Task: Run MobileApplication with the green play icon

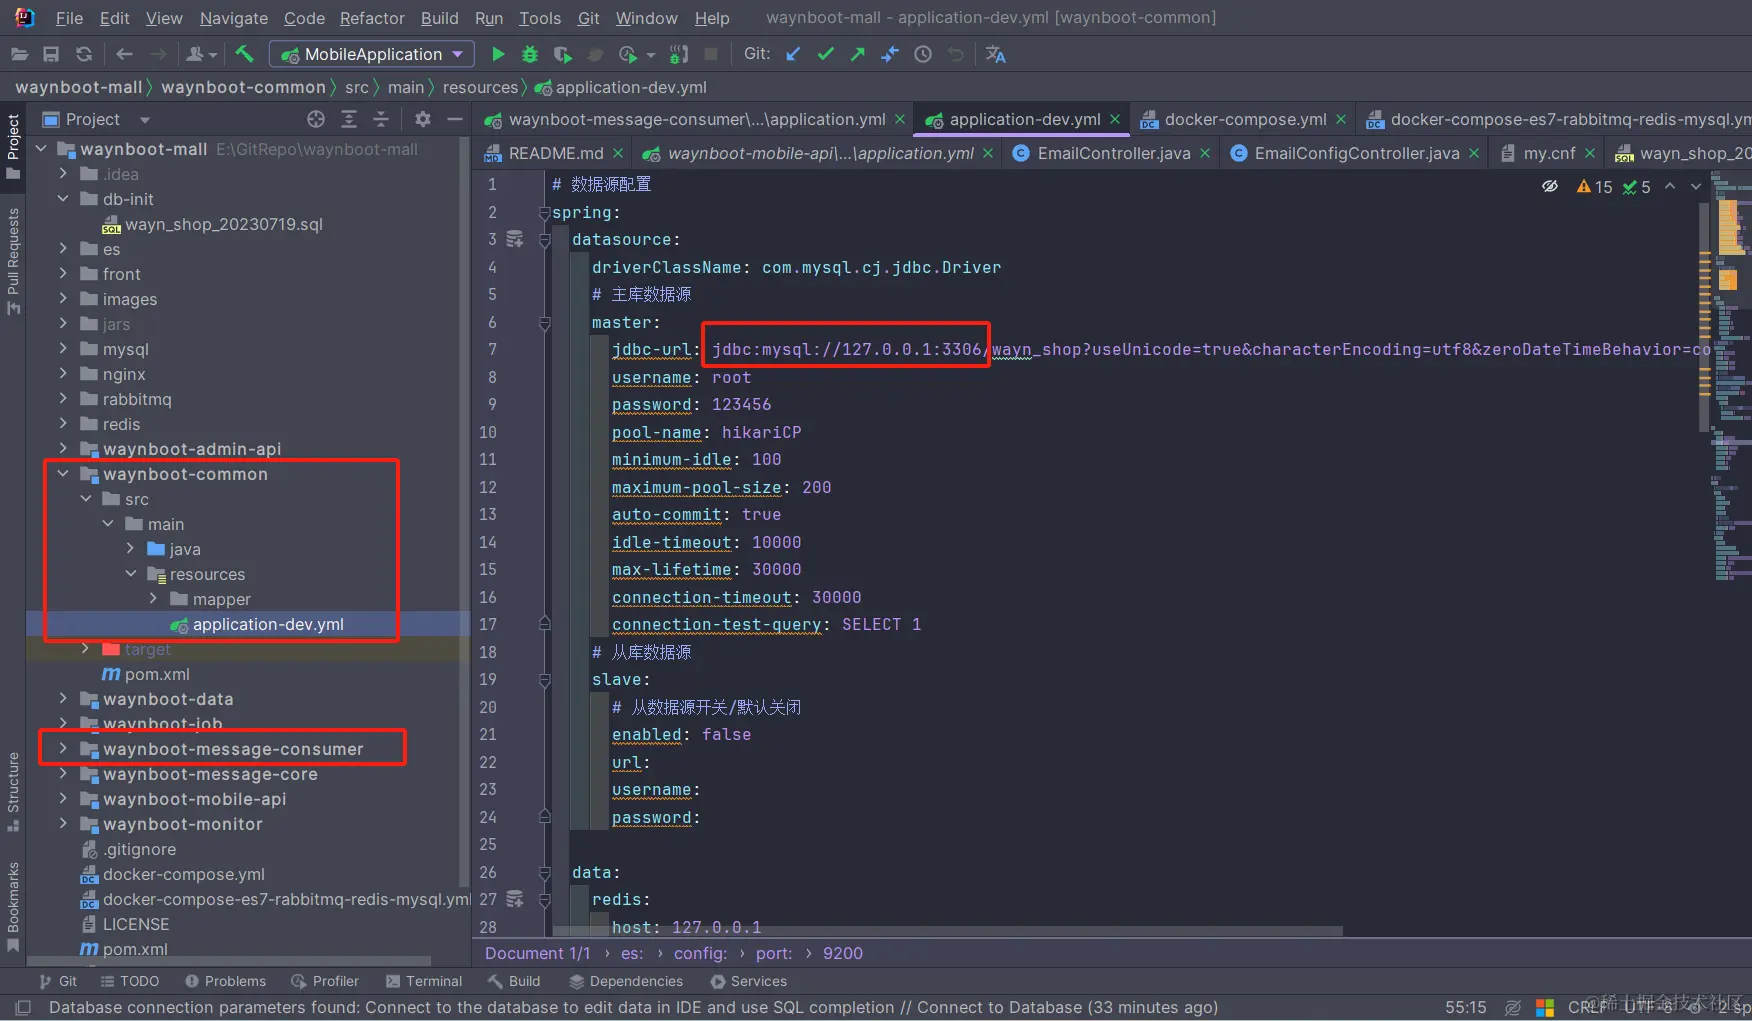Action: (498, 54)
